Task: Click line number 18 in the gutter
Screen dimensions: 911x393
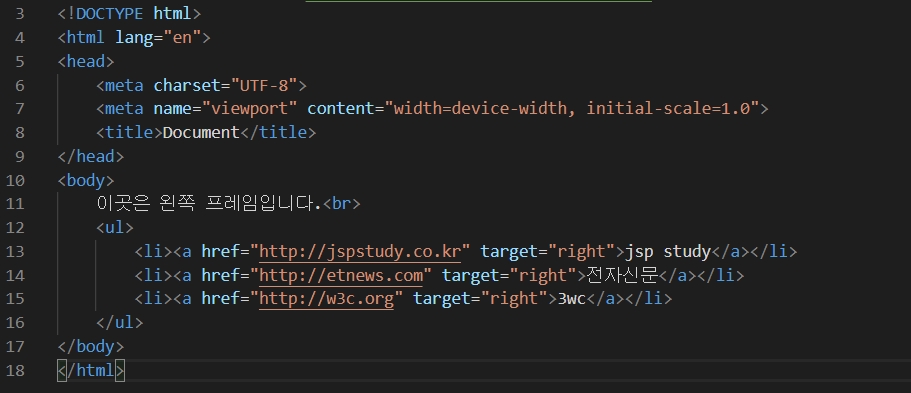Action: pos(15,370)
